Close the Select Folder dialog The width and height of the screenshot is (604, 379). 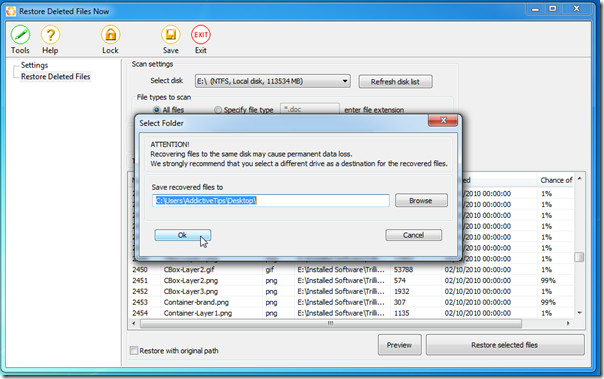click(x=443, y=121)
